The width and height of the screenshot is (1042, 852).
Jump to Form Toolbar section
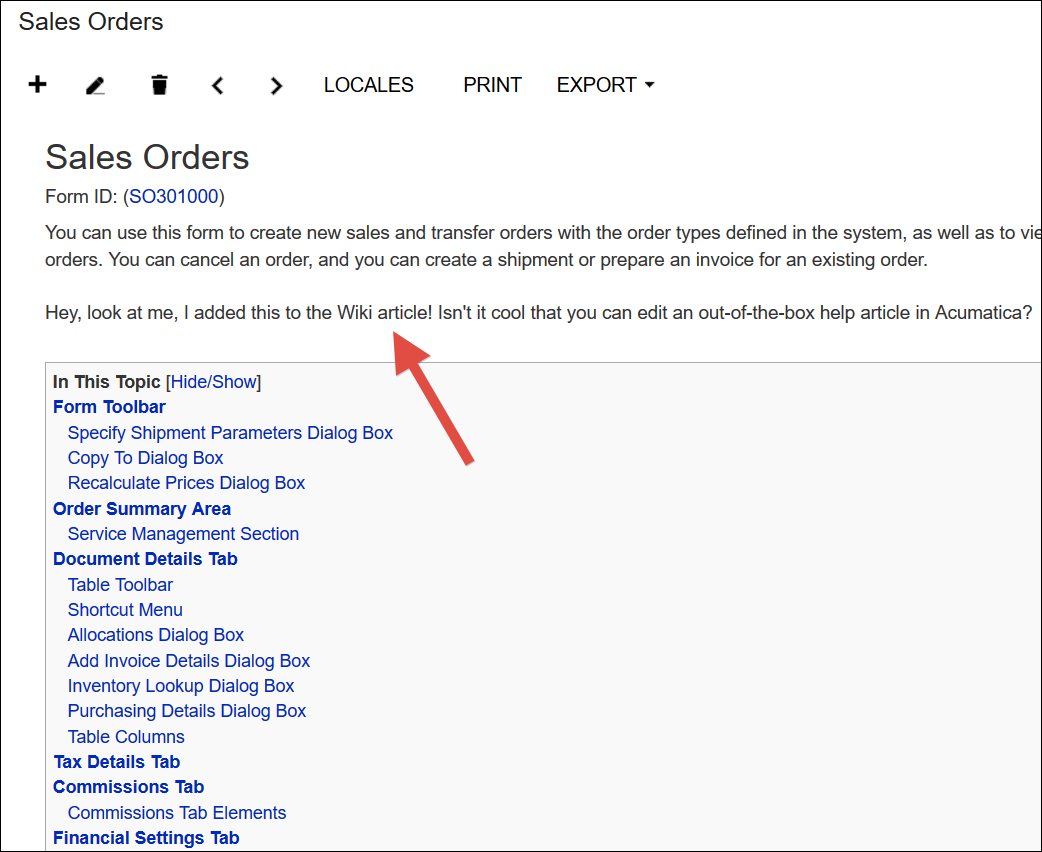(109, 407)
